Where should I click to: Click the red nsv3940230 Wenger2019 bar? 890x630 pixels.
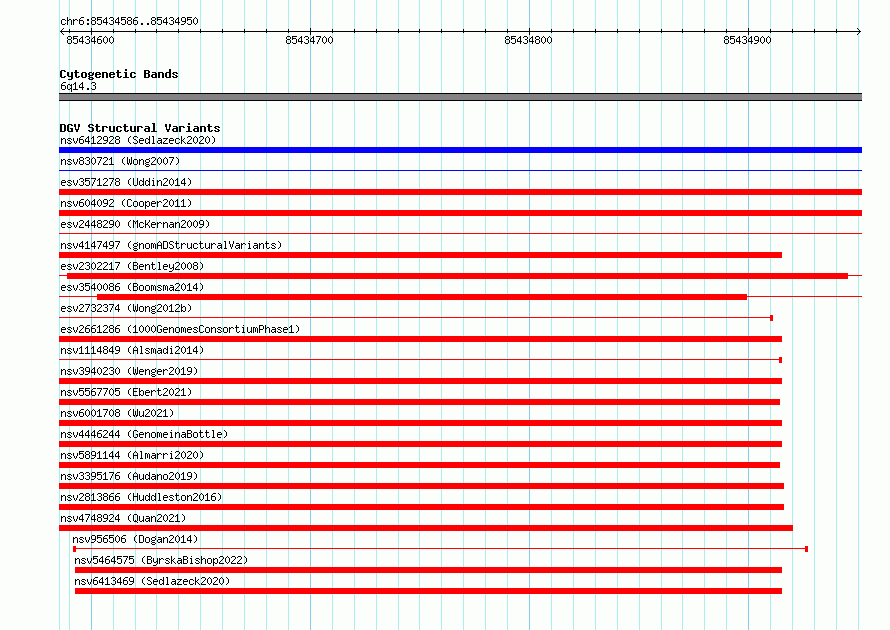[x=421, y=381]
